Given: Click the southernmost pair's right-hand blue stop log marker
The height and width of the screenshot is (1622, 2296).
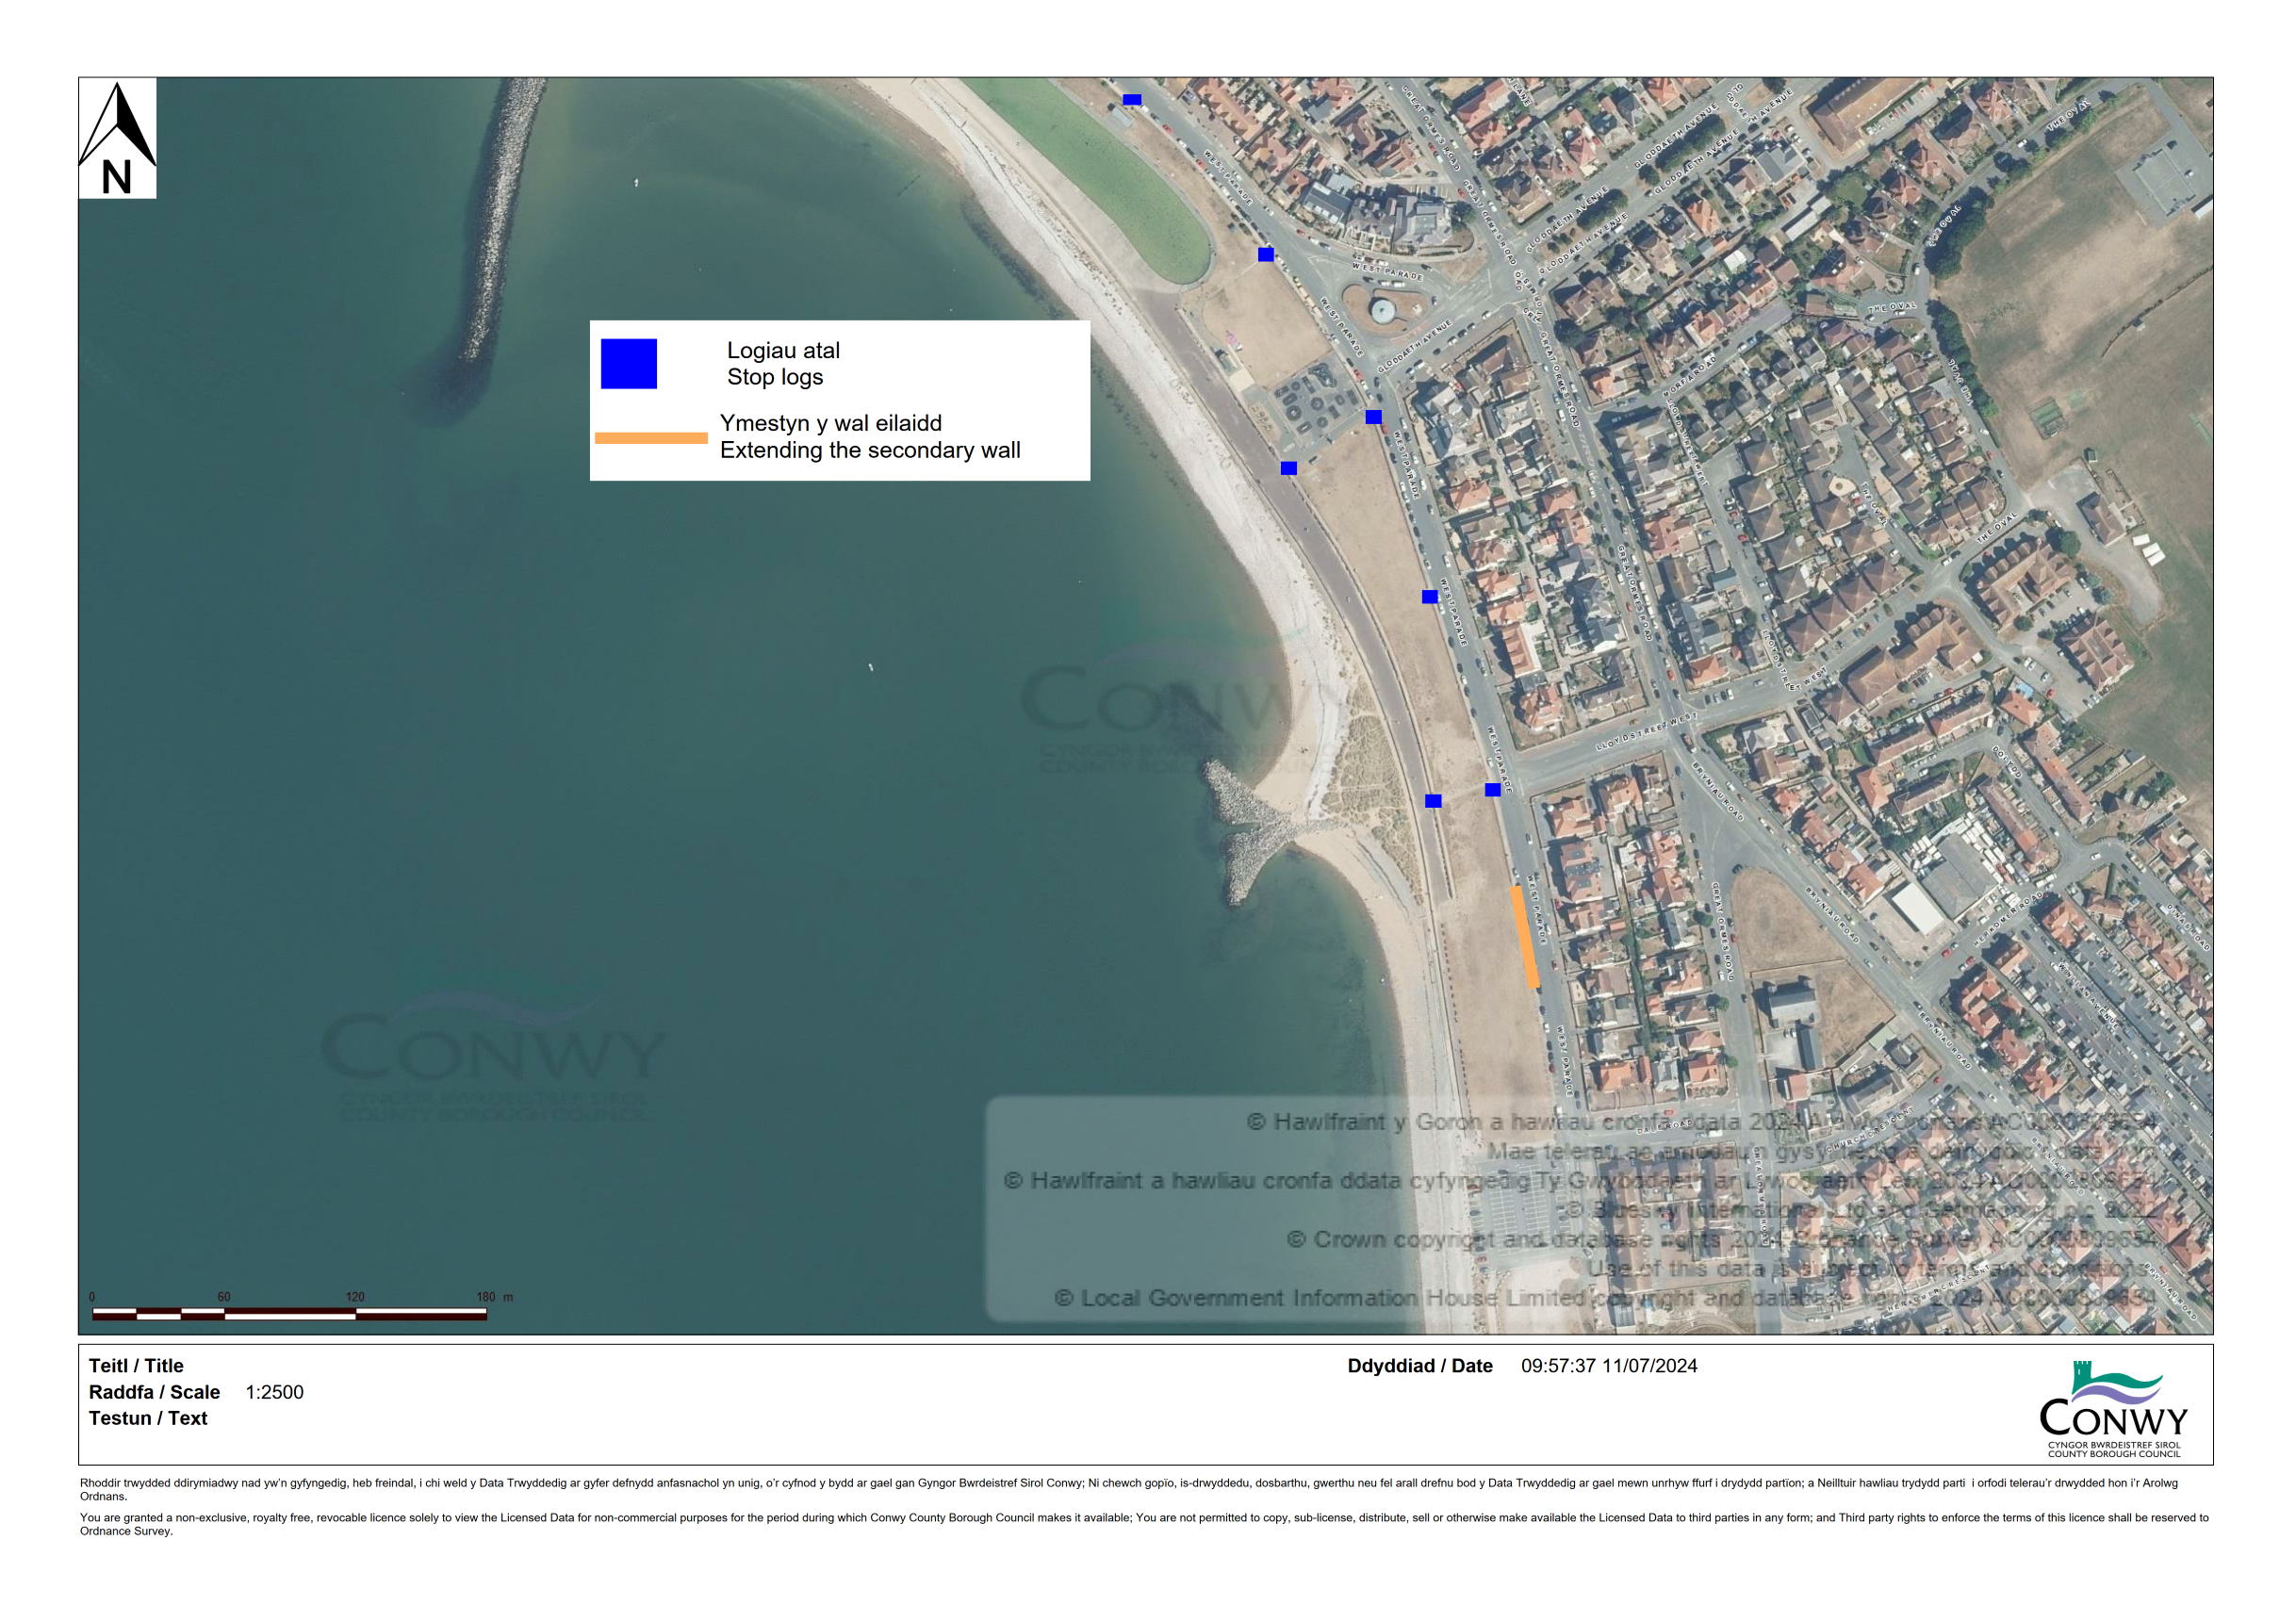Looking at the screenshot, I should (x=1493, y=790).
